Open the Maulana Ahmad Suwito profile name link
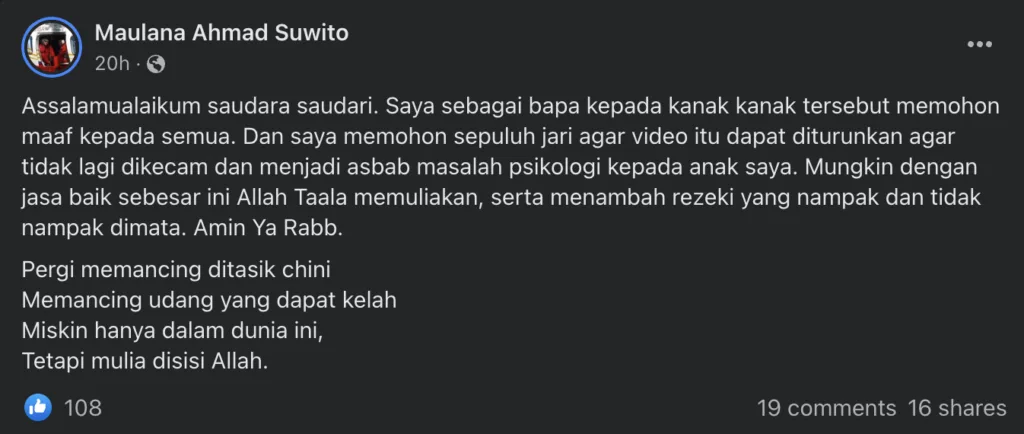The image size is (1024, 434). tap(221, 33)
